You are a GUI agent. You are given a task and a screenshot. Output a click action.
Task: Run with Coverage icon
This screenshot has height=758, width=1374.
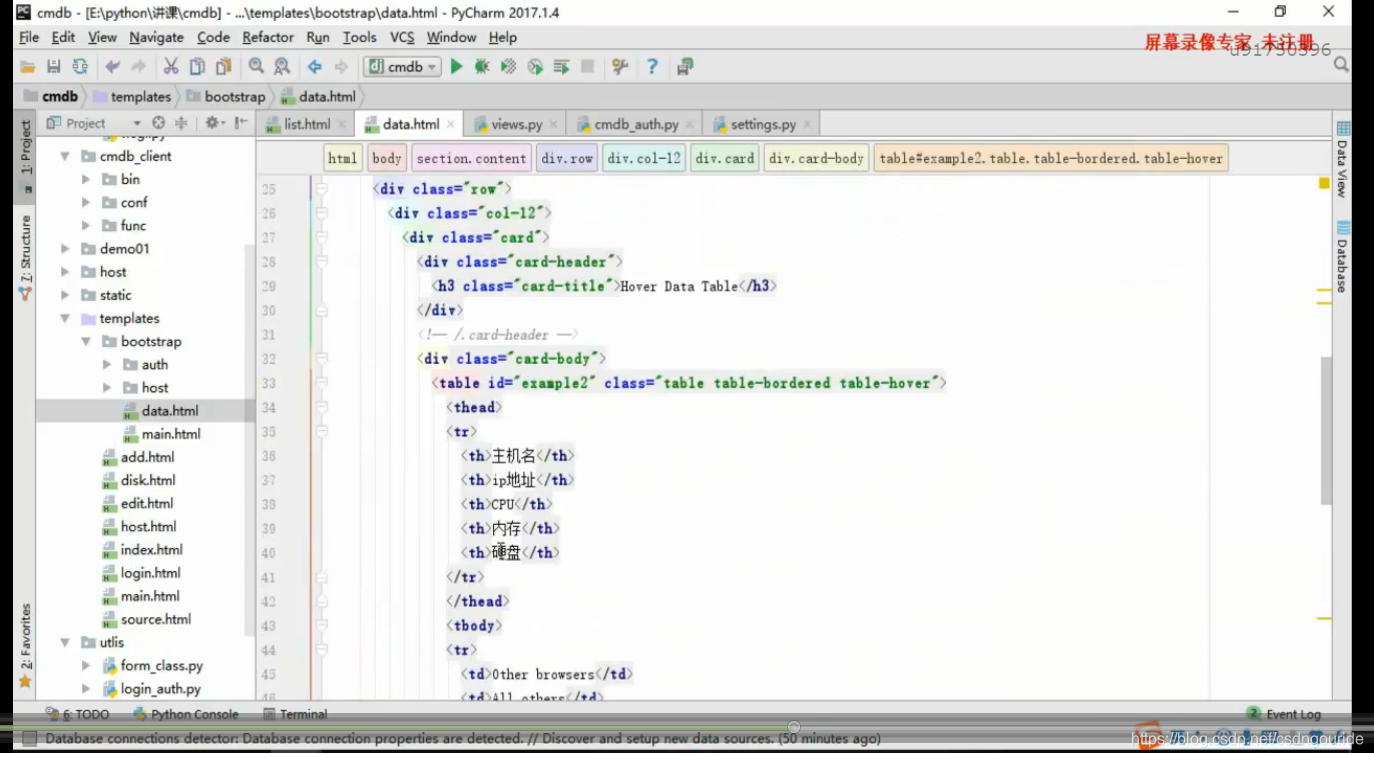click(508, 66)
